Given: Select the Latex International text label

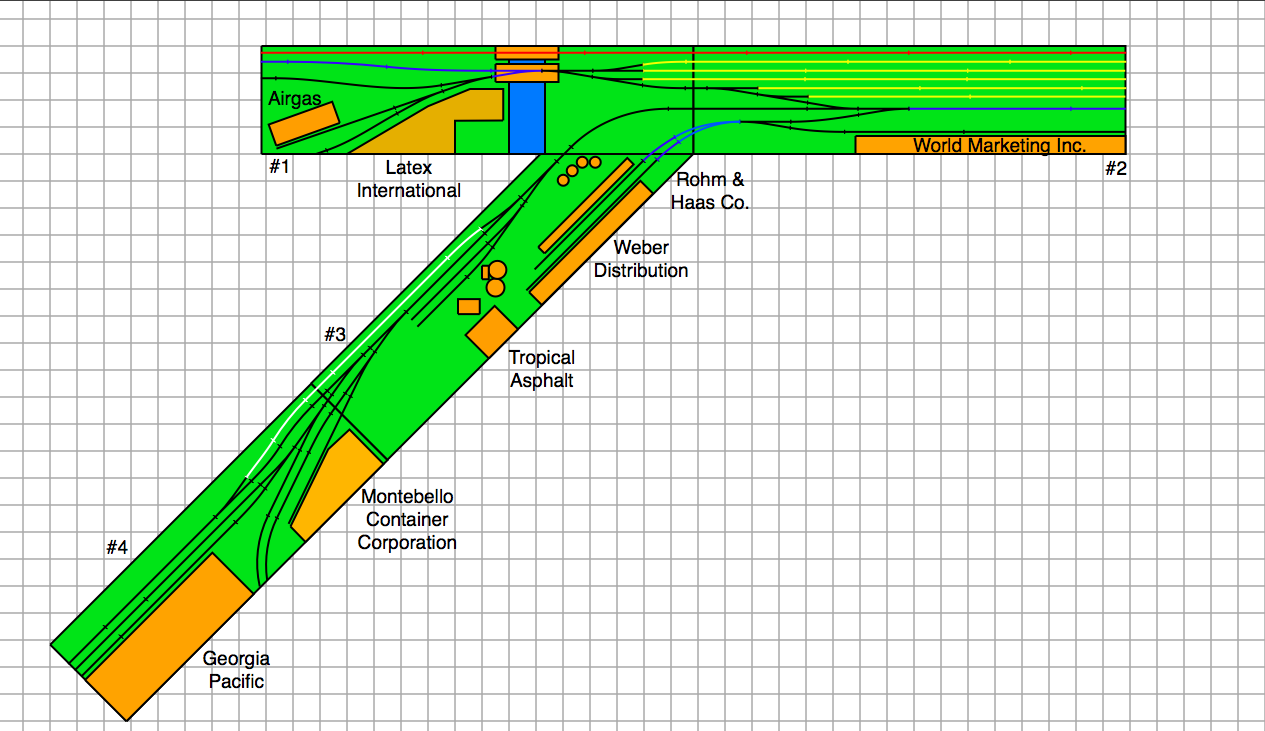Looking at the screenshot, I should 409,179.
